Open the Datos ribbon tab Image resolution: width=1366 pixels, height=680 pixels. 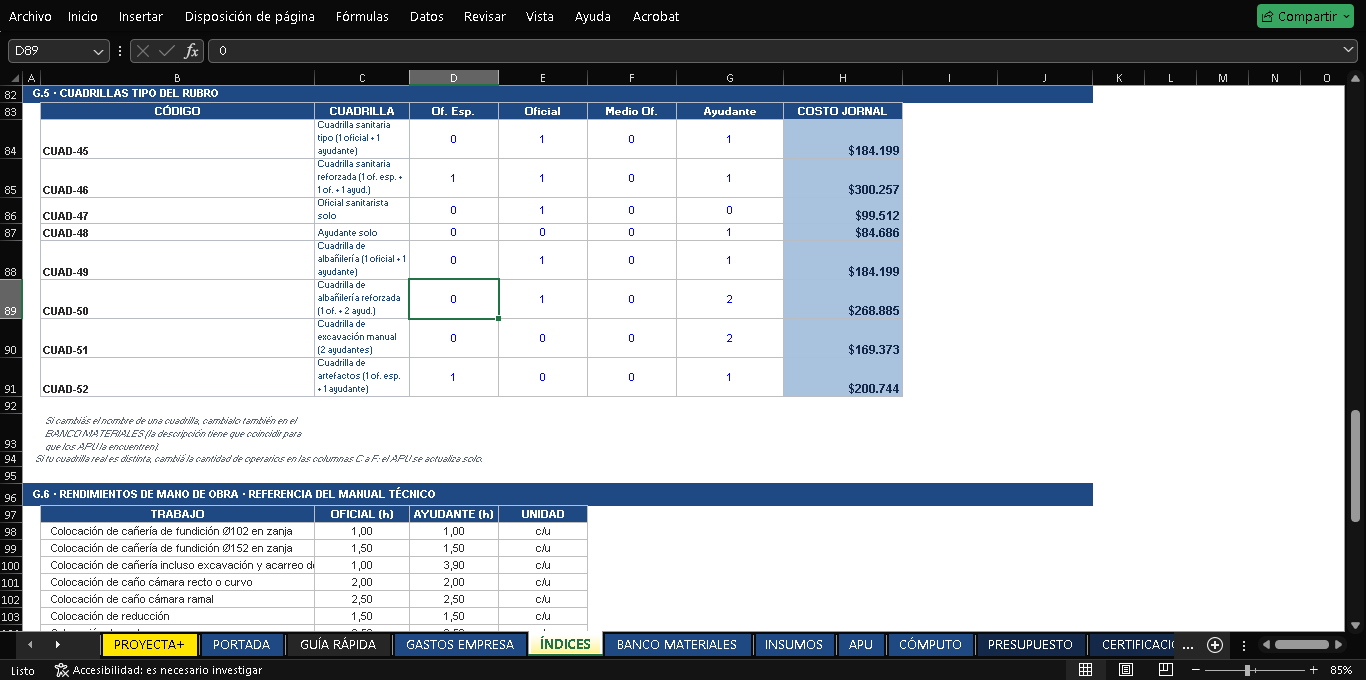point(427,16)
